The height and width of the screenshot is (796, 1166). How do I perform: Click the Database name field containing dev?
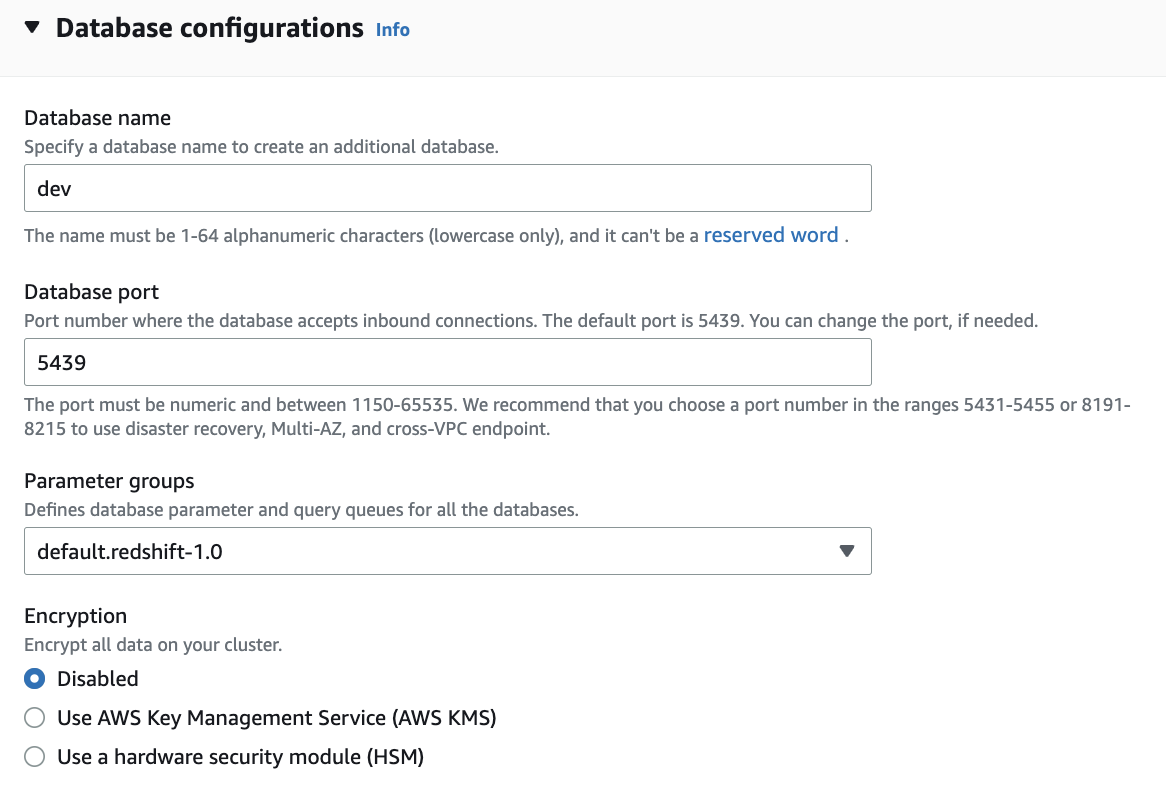(447, 188)
